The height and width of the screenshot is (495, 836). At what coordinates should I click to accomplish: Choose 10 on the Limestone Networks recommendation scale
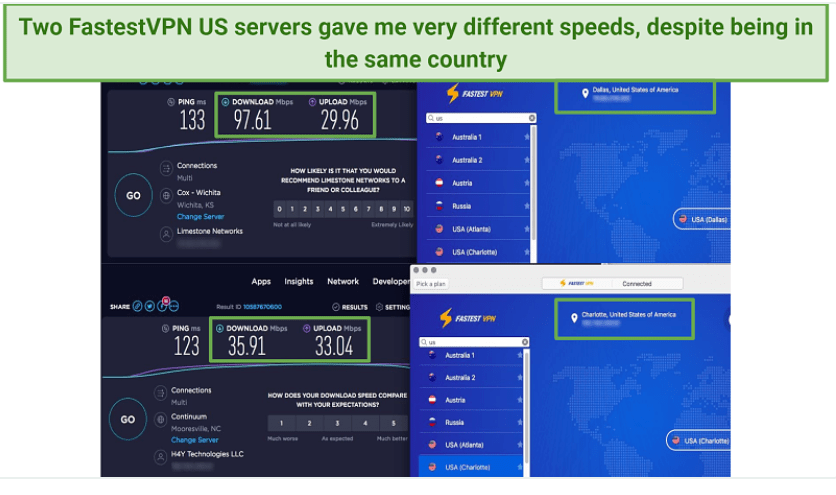click(407, 209)
